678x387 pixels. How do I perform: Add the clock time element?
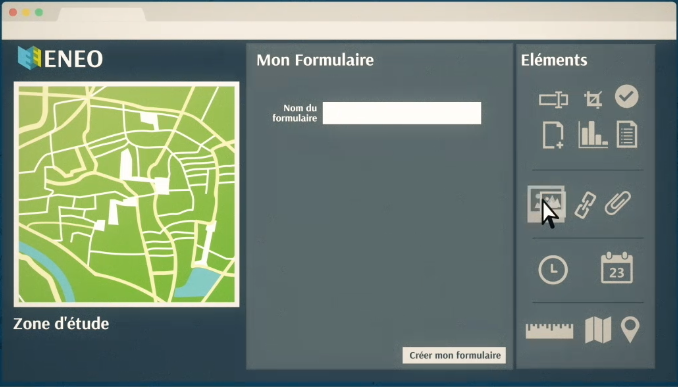pos(553,270)
